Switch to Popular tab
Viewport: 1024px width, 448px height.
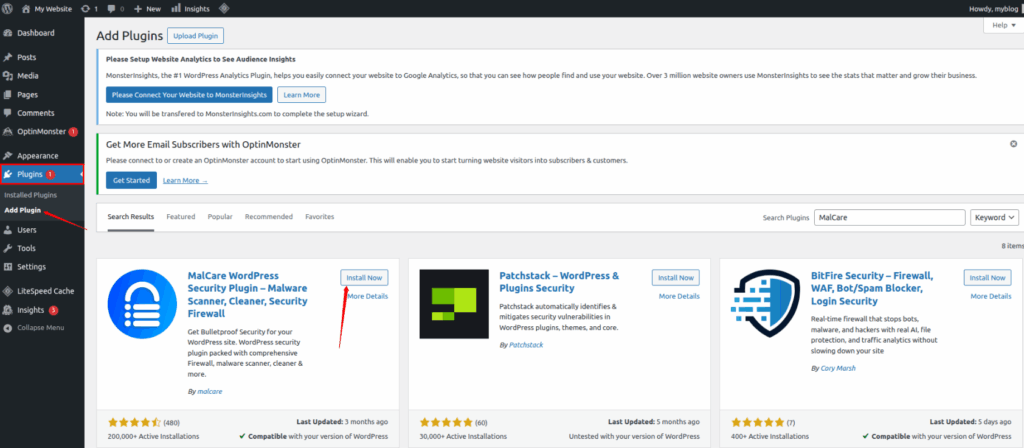click(220, 217)
